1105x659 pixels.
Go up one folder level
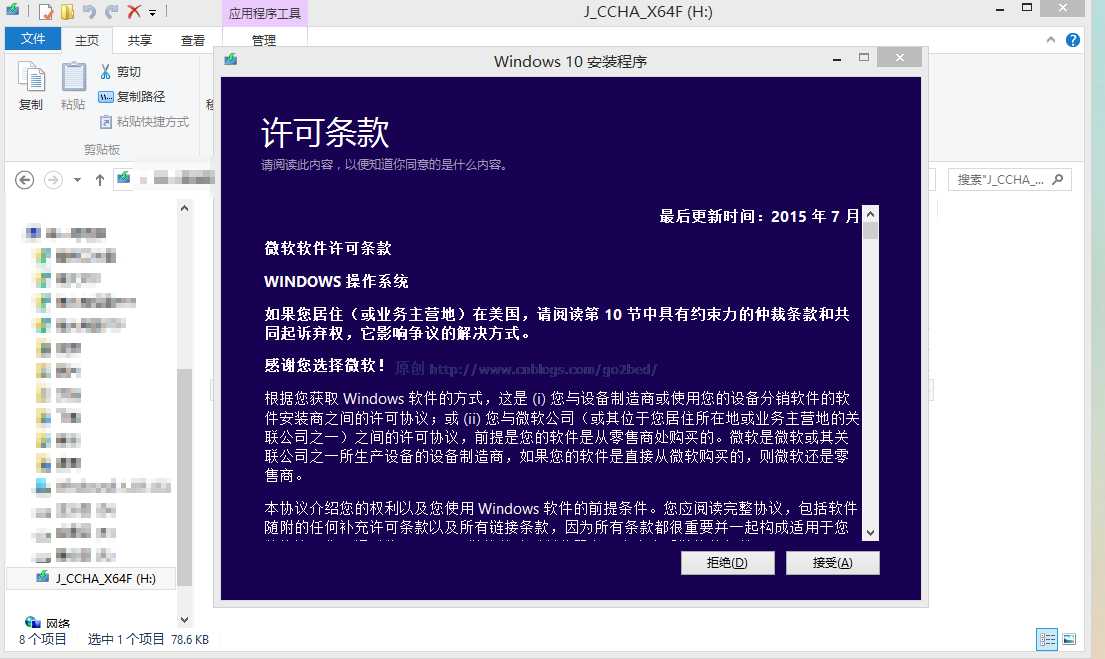point(99,180)
